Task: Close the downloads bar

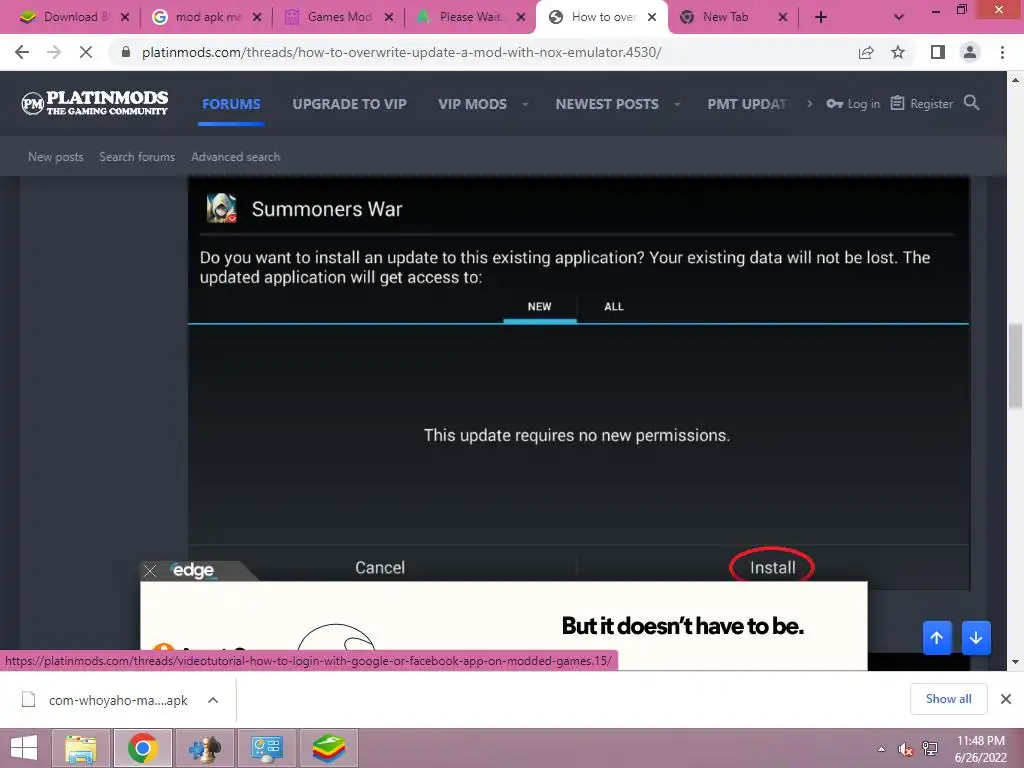Action: pyautogui.click(x=1006, y=699)
